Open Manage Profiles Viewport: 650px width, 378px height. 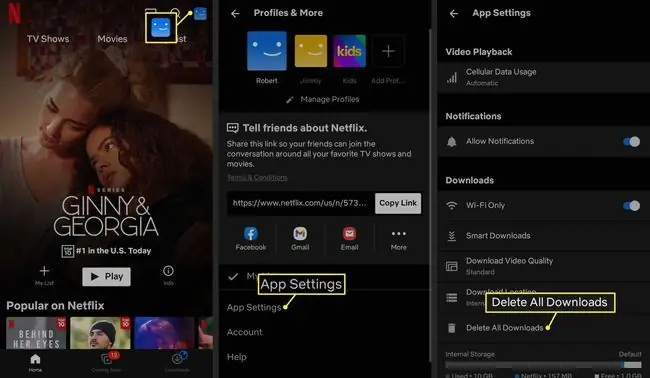(323, 99)
